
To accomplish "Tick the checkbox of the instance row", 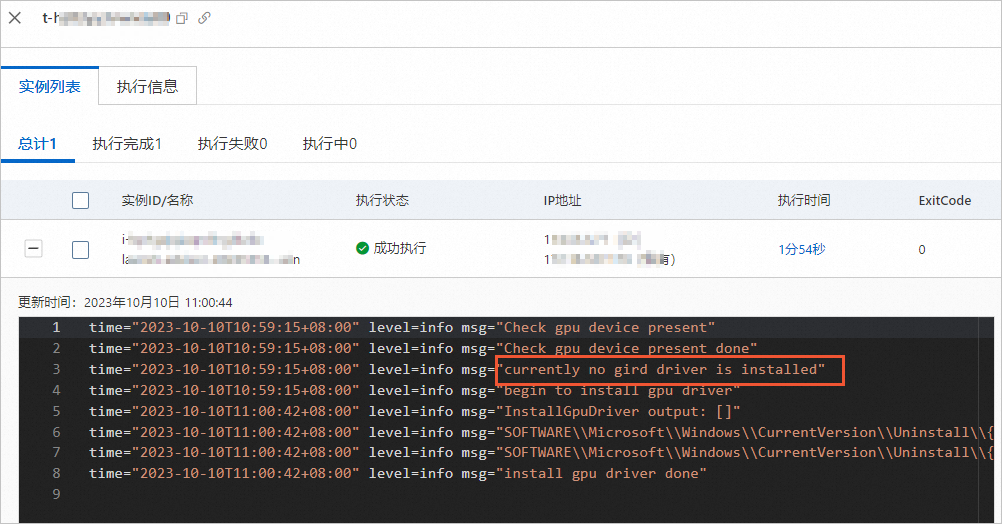I will 81,249.
